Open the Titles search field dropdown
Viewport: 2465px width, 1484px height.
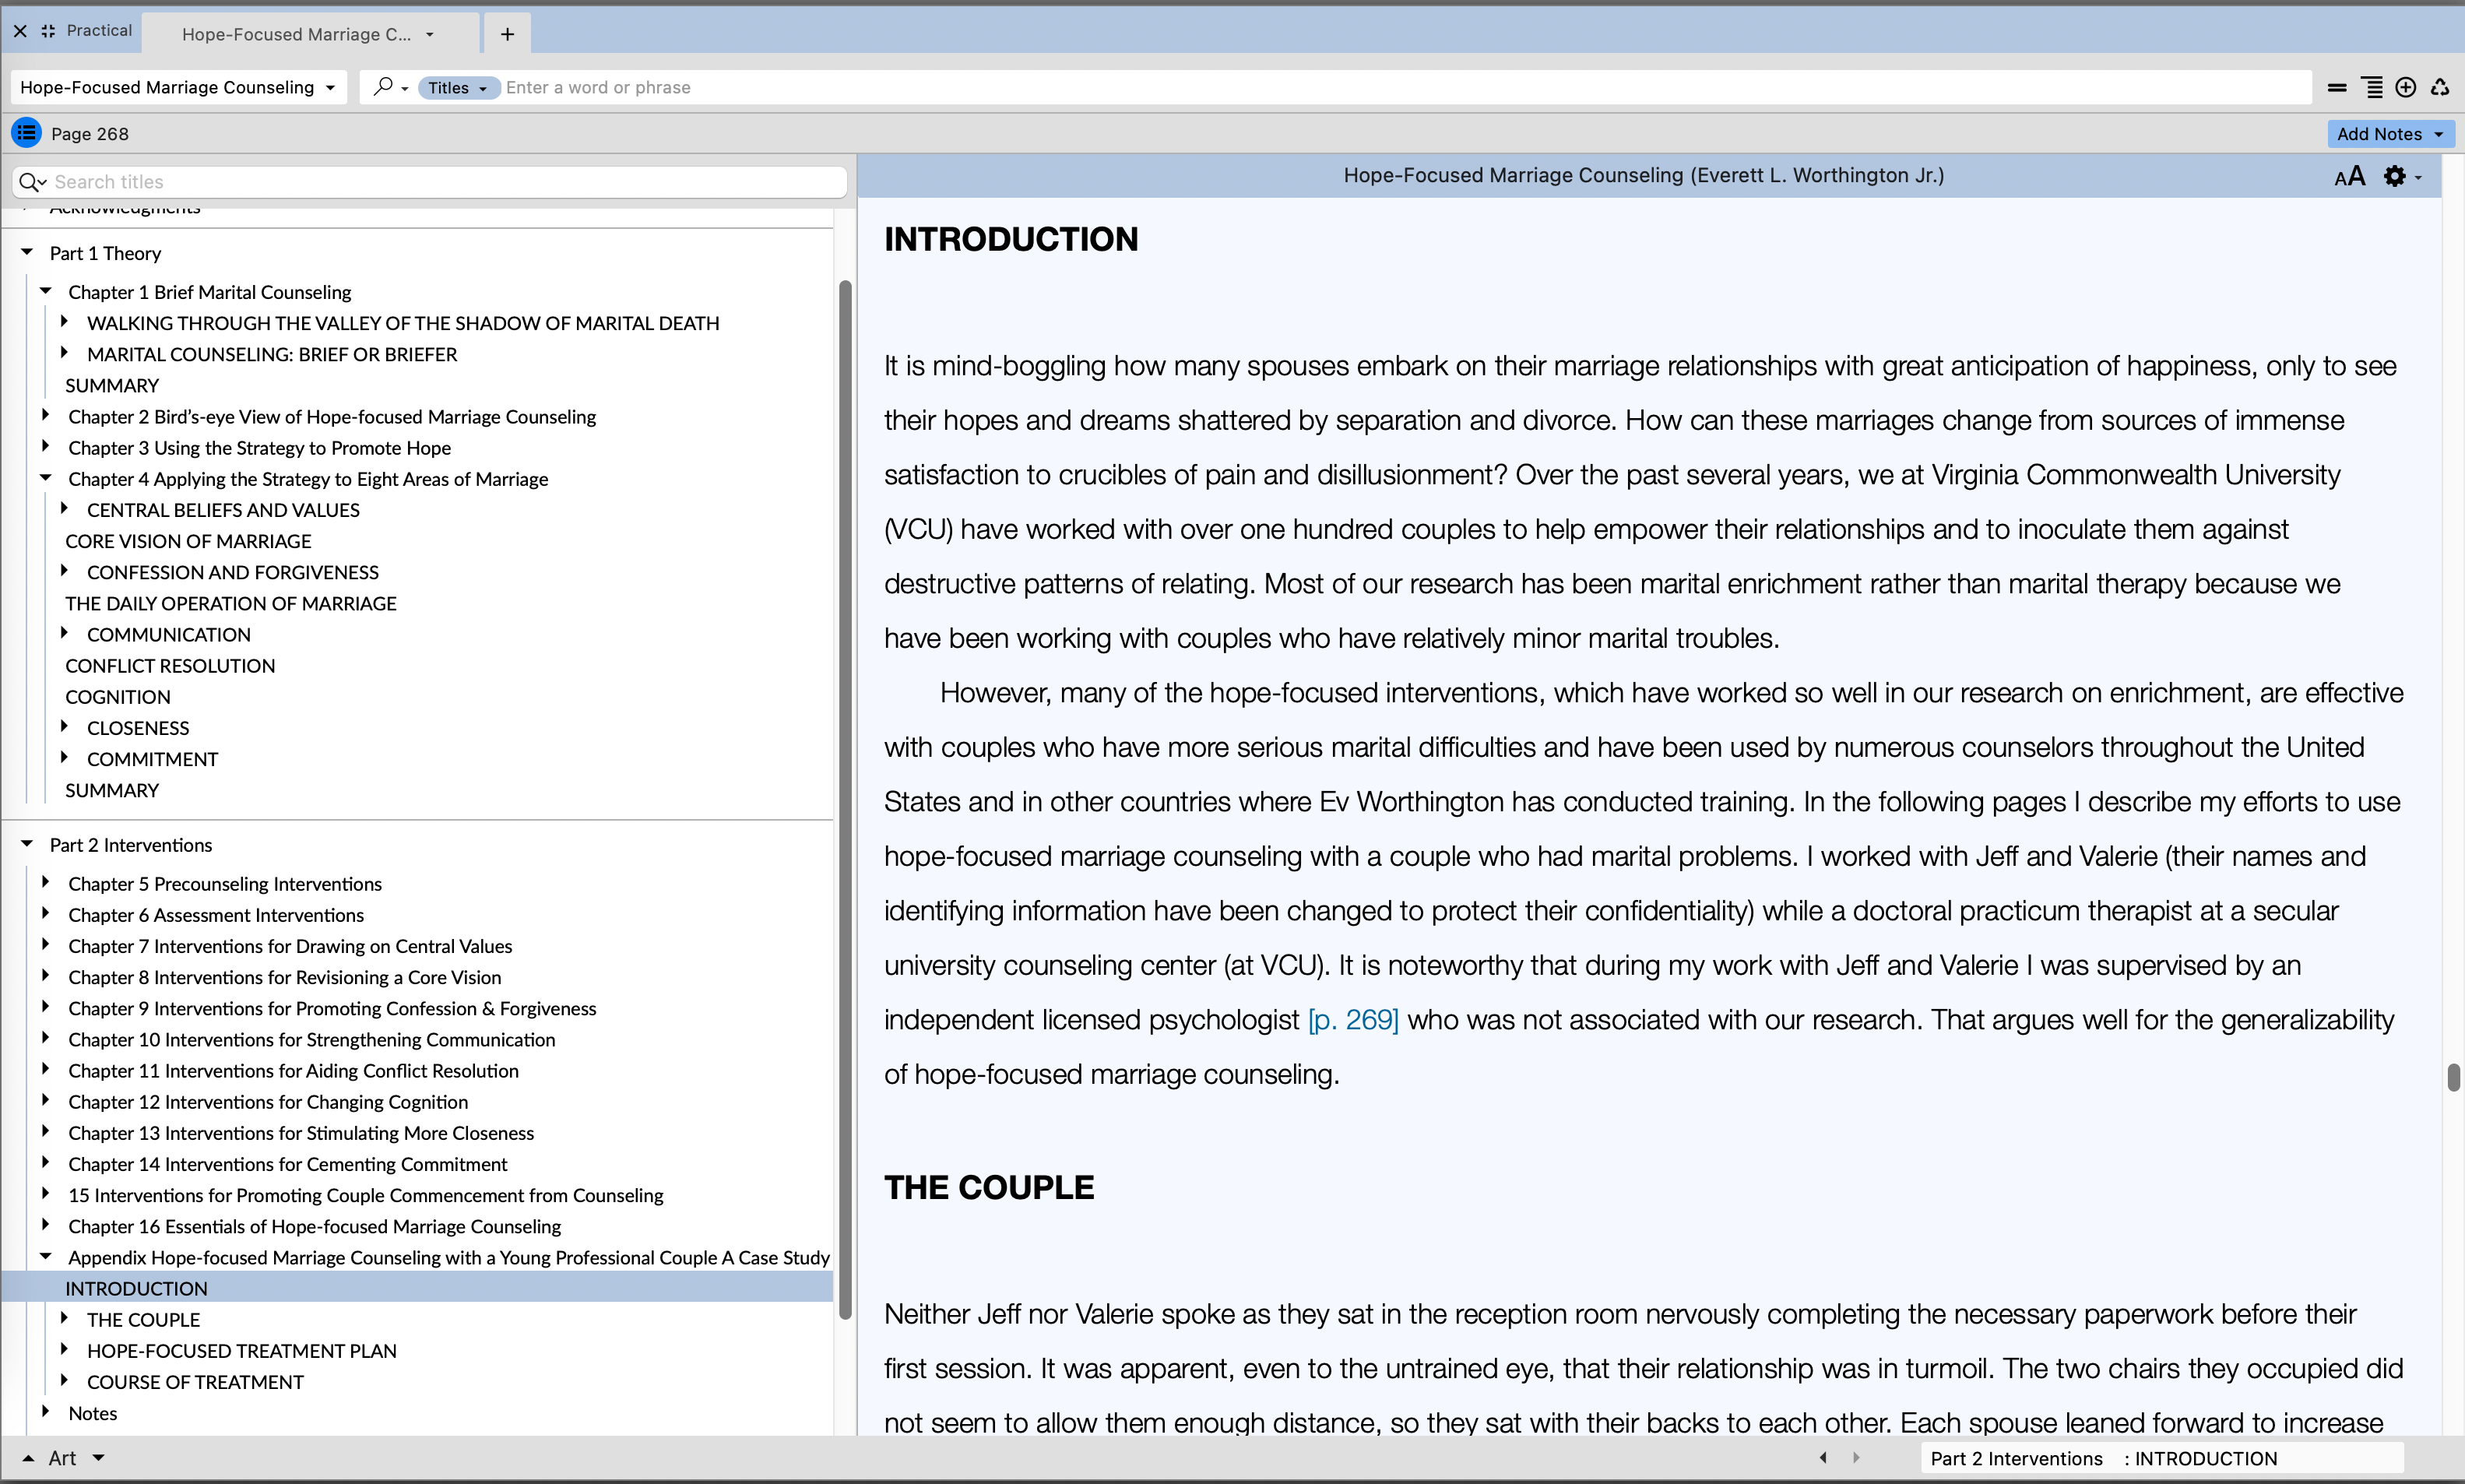click(458, 87)
